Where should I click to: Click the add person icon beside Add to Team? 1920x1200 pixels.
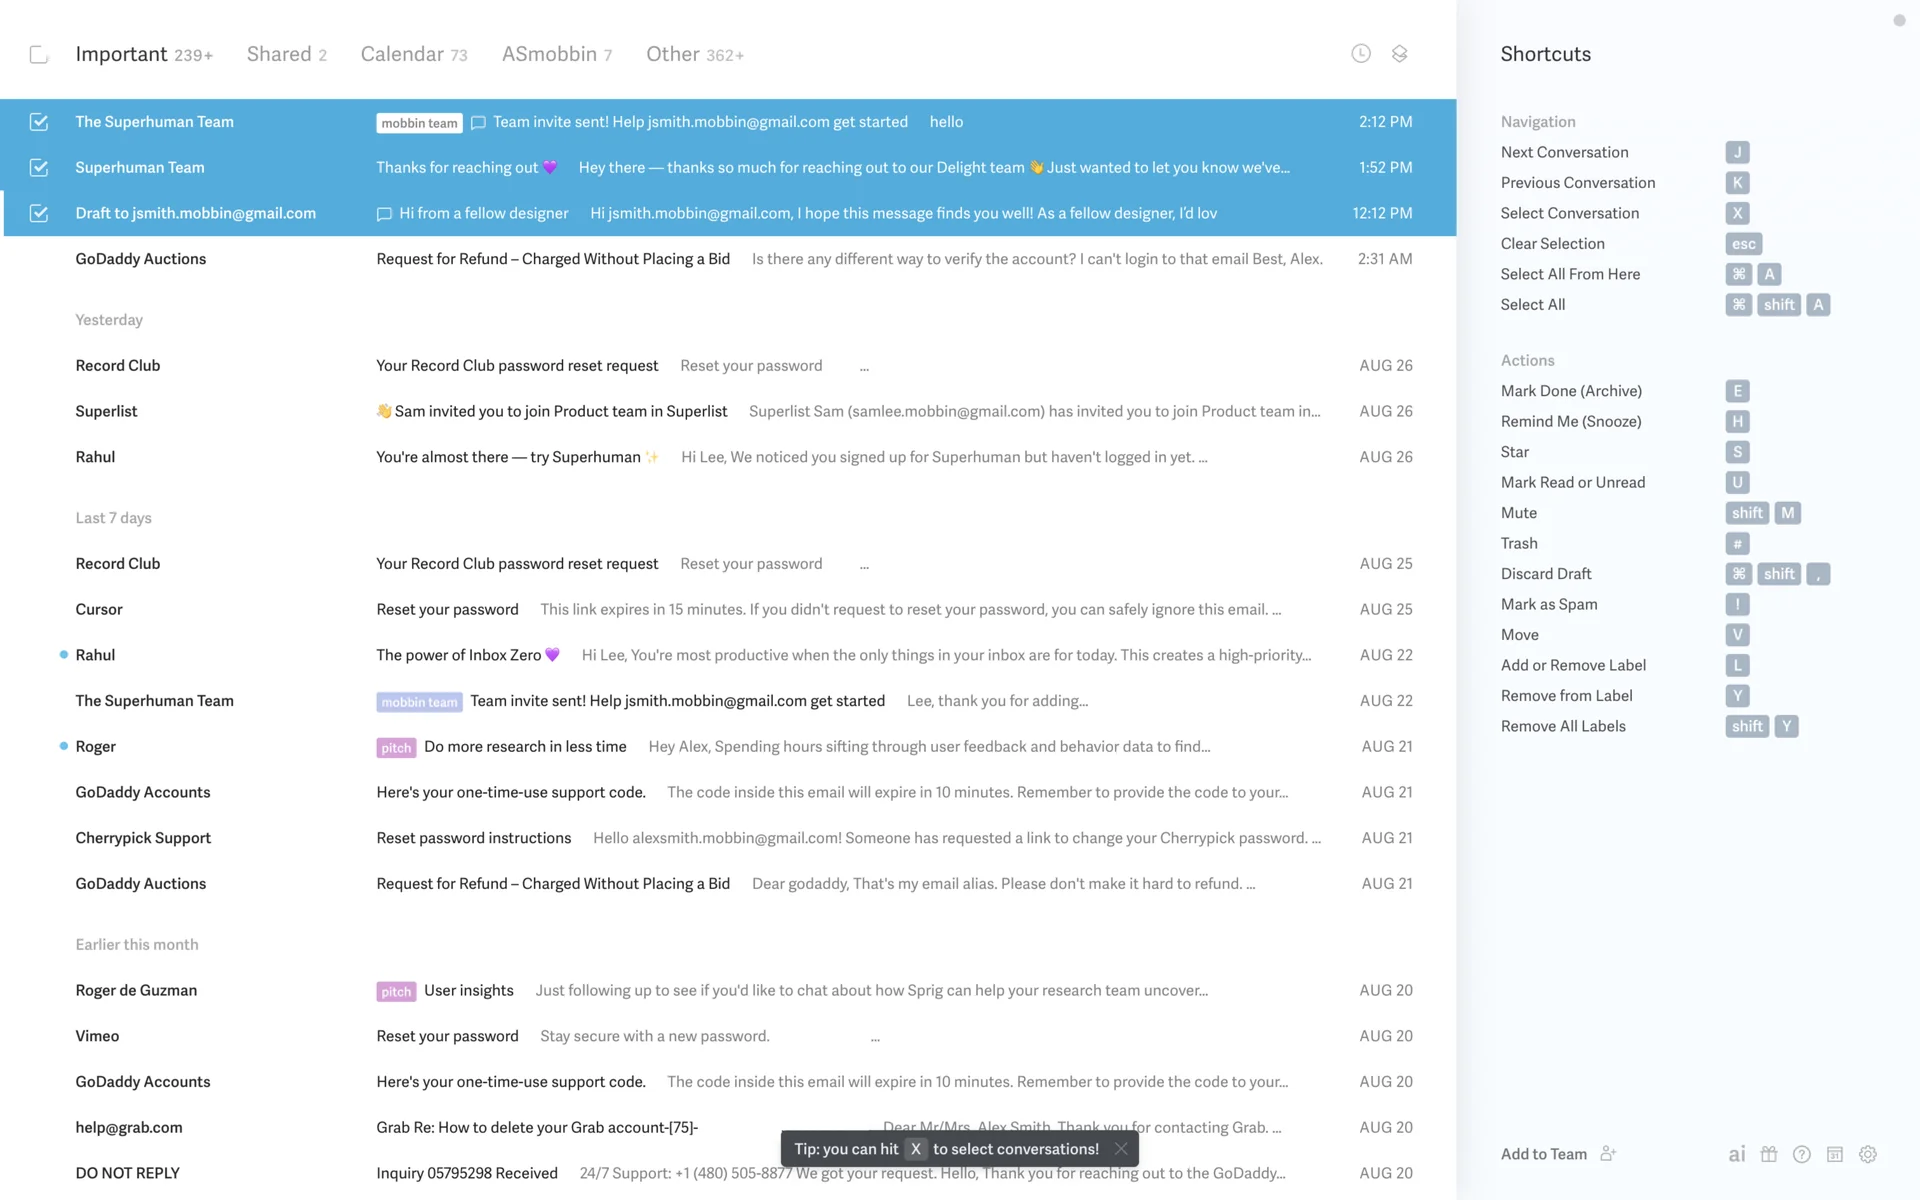(x=1608, y=1153)
